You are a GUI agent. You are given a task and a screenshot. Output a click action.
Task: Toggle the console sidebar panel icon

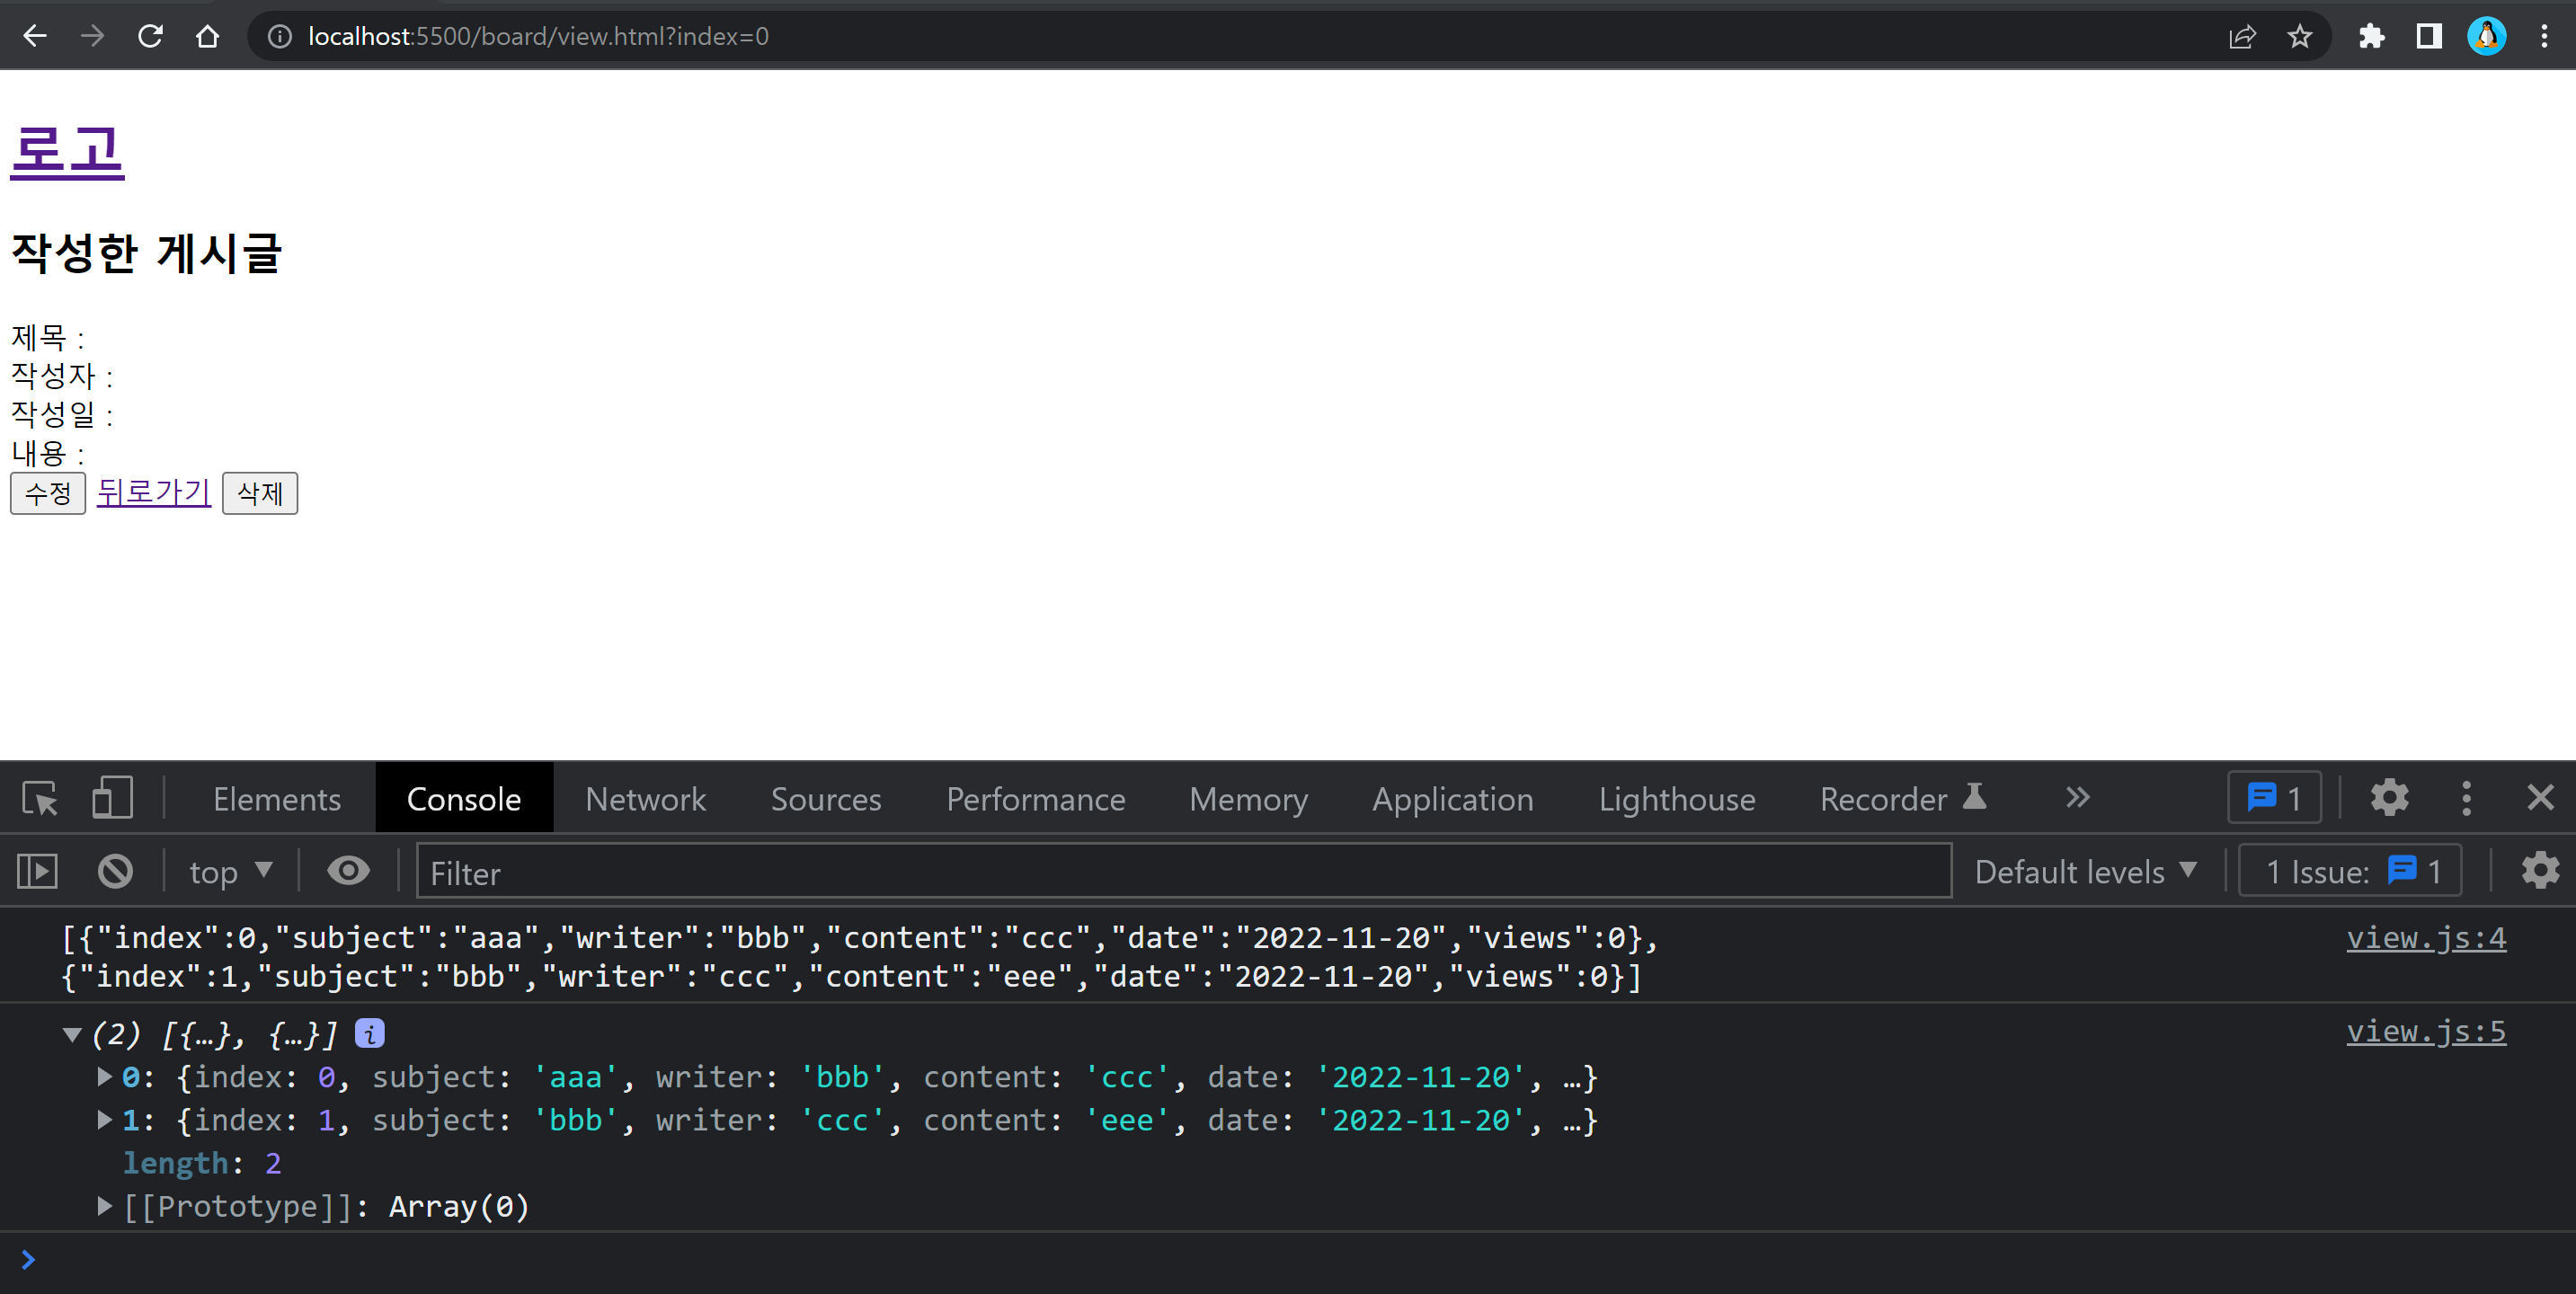point(38,871)
